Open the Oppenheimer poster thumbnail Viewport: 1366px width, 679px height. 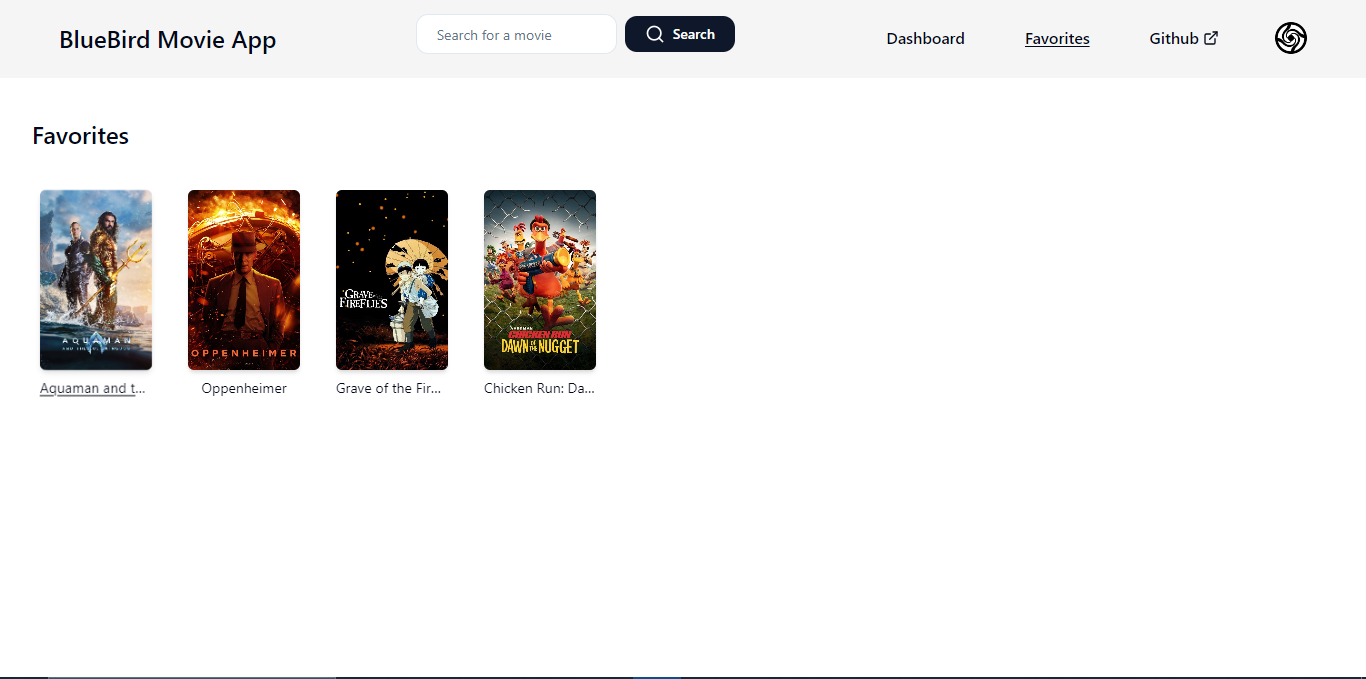pos(244,280)
